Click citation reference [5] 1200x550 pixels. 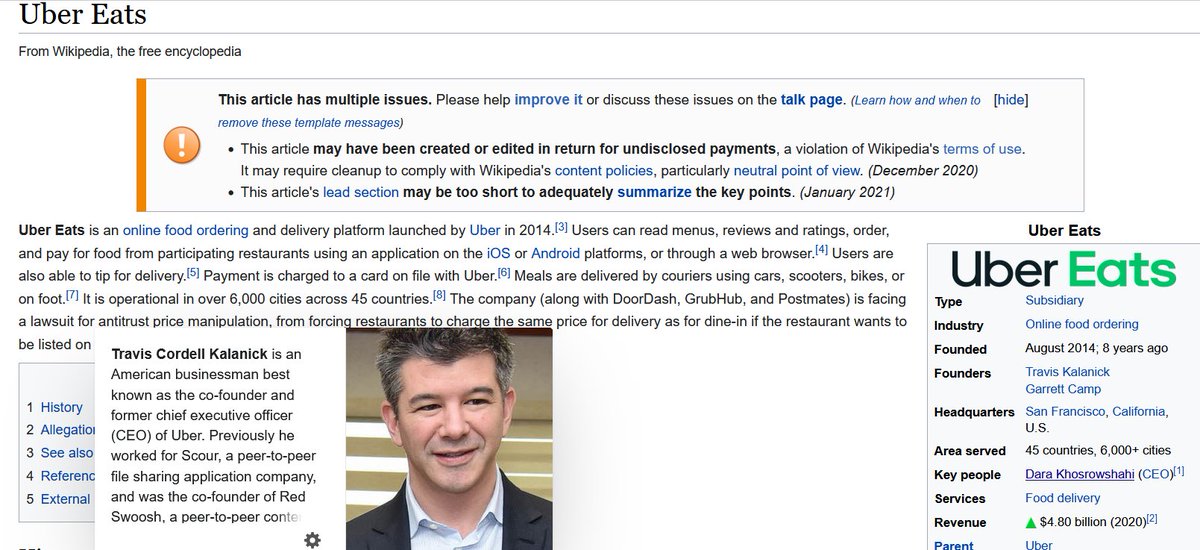[193, 272]
